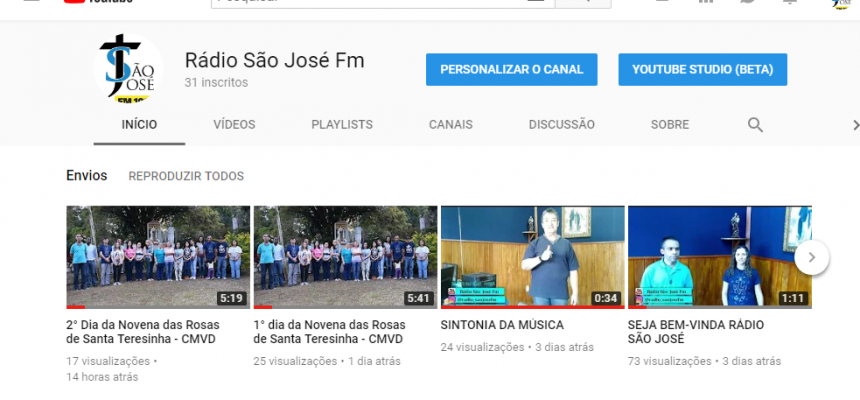This screenshot has height=400, width=860.
Task: Open the VÍDEOS tab
Action: pyautogui.click(x=234, y=125)
